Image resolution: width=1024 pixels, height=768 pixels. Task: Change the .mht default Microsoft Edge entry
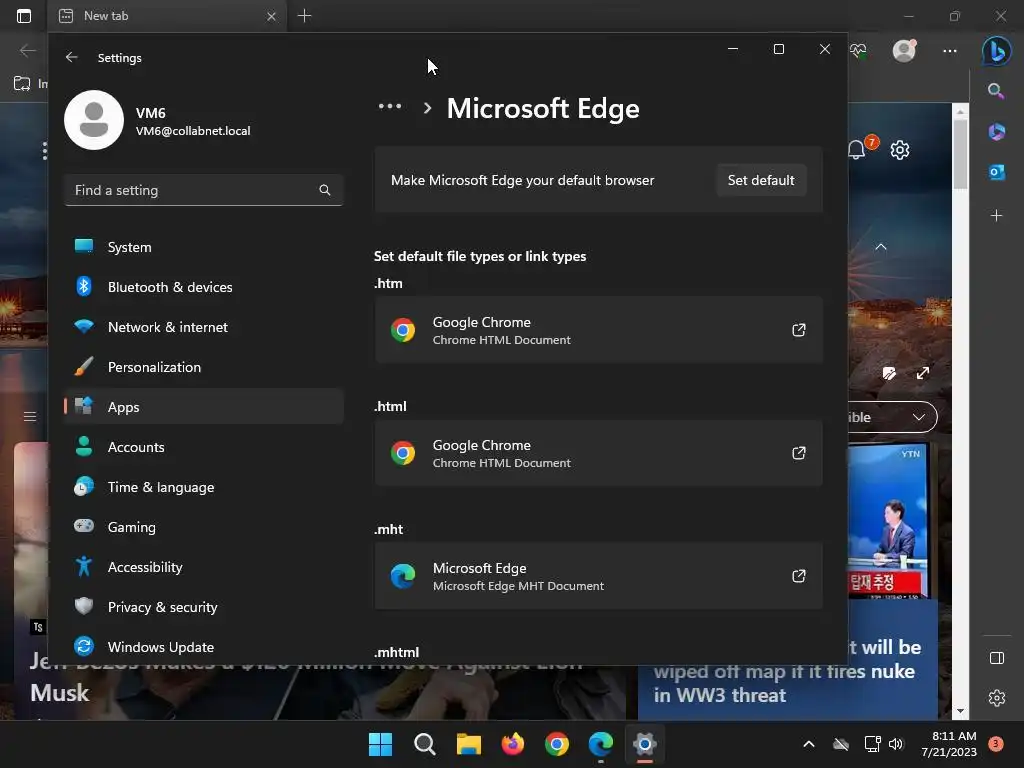point(598,576)
